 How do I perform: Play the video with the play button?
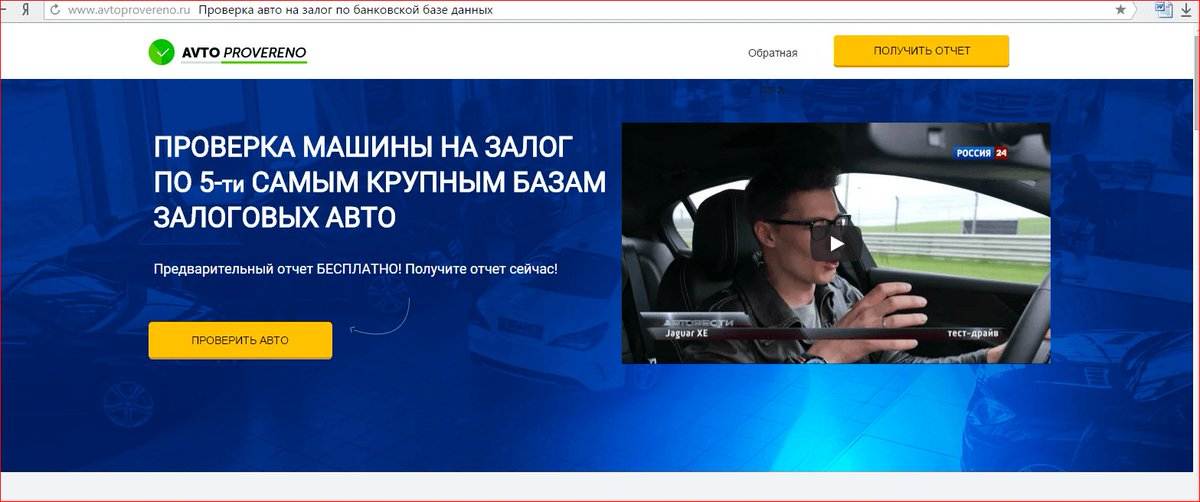[836, 243]
